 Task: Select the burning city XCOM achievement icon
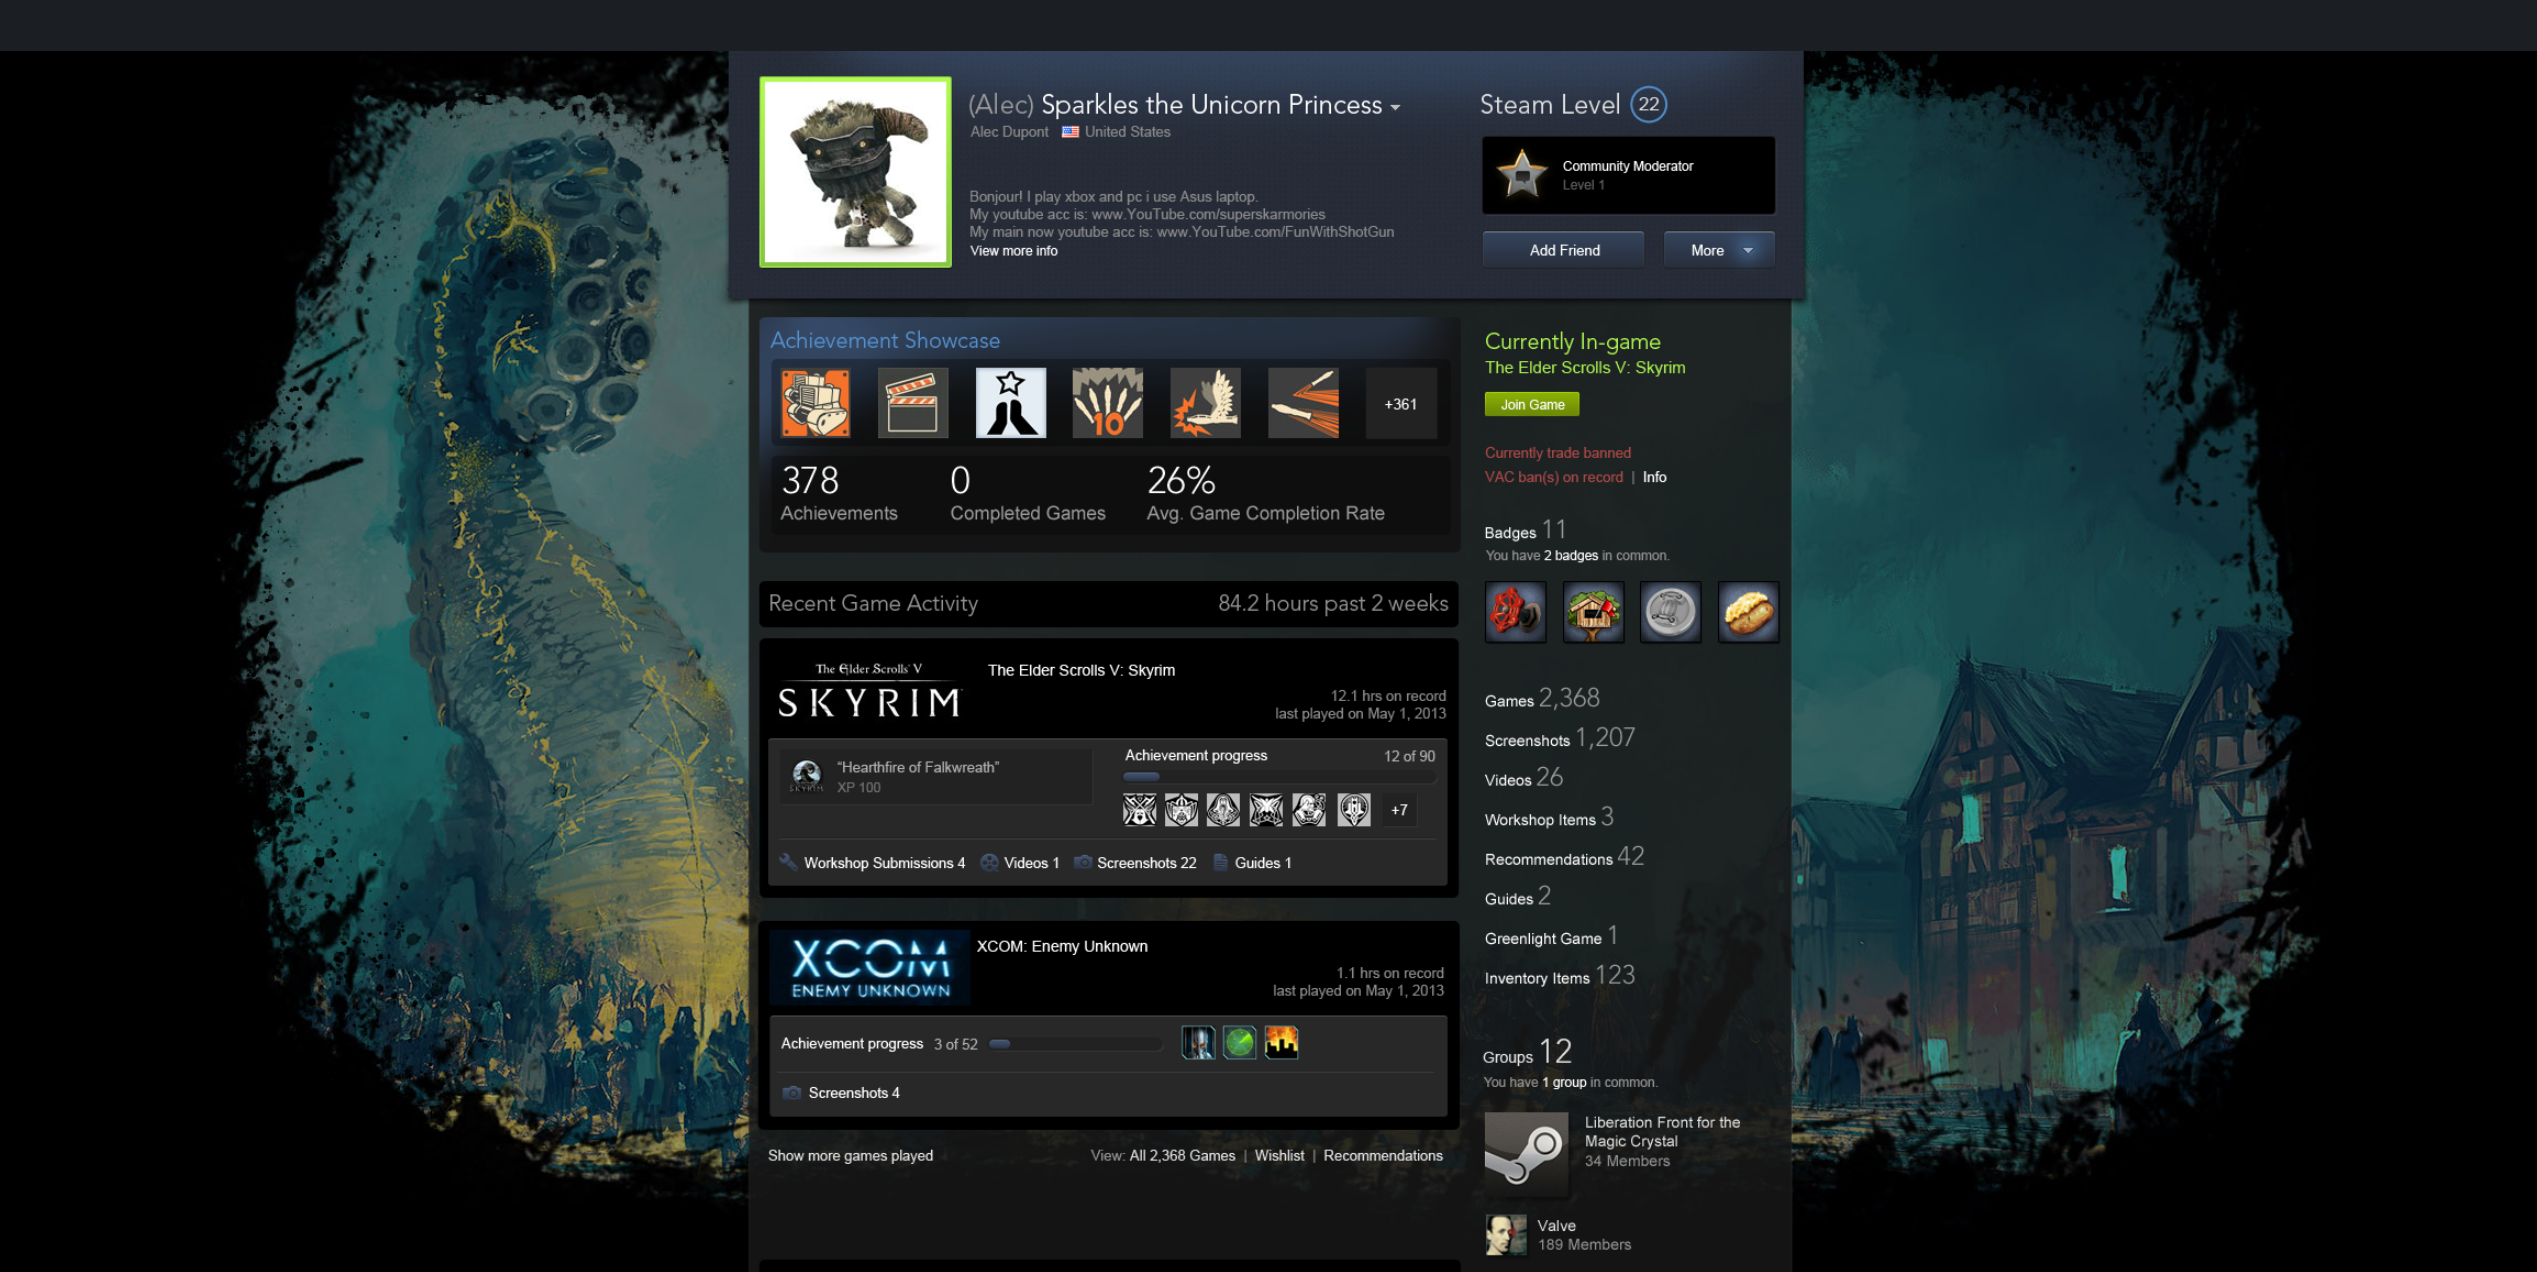[1281, 1042]
